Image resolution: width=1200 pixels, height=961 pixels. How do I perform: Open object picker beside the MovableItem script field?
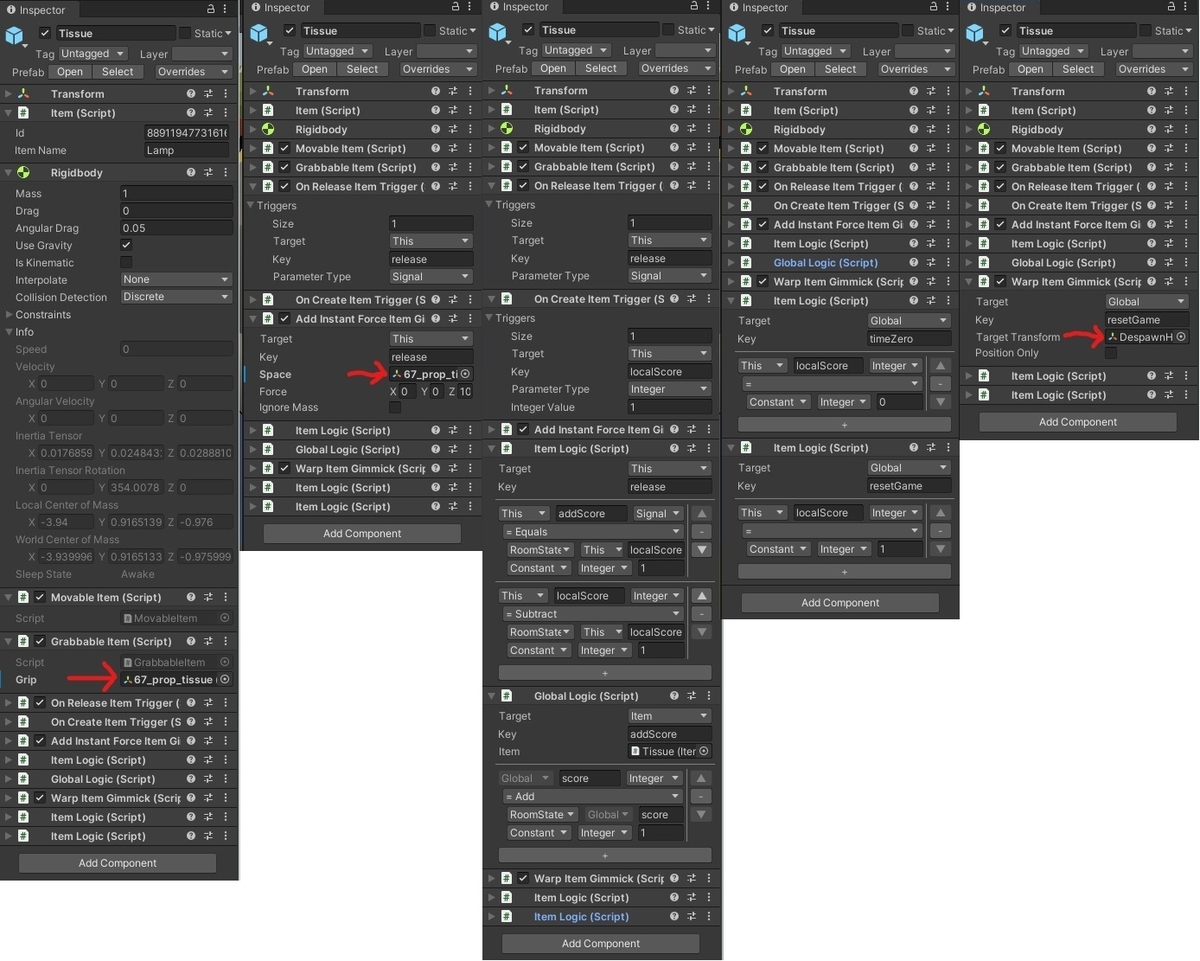point(224,619)
